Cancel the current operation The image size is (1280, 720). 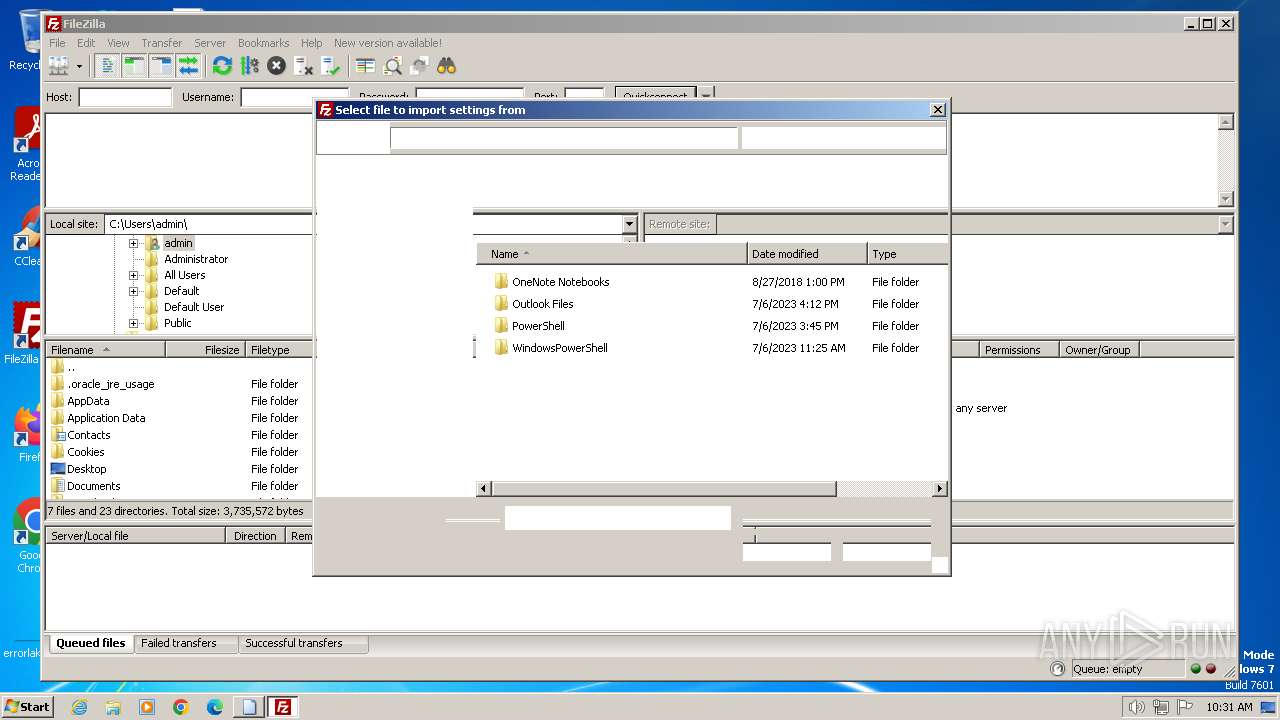click(276, 66)
